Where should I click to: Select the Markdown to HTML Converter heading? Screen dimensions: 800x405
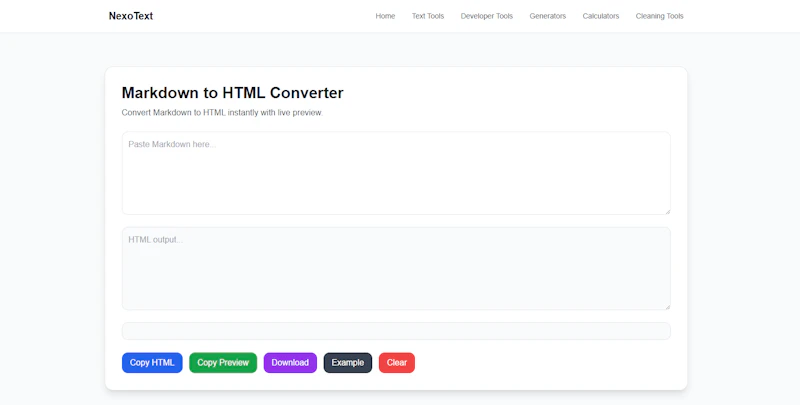pyautogui.click(x=232, y=93)
